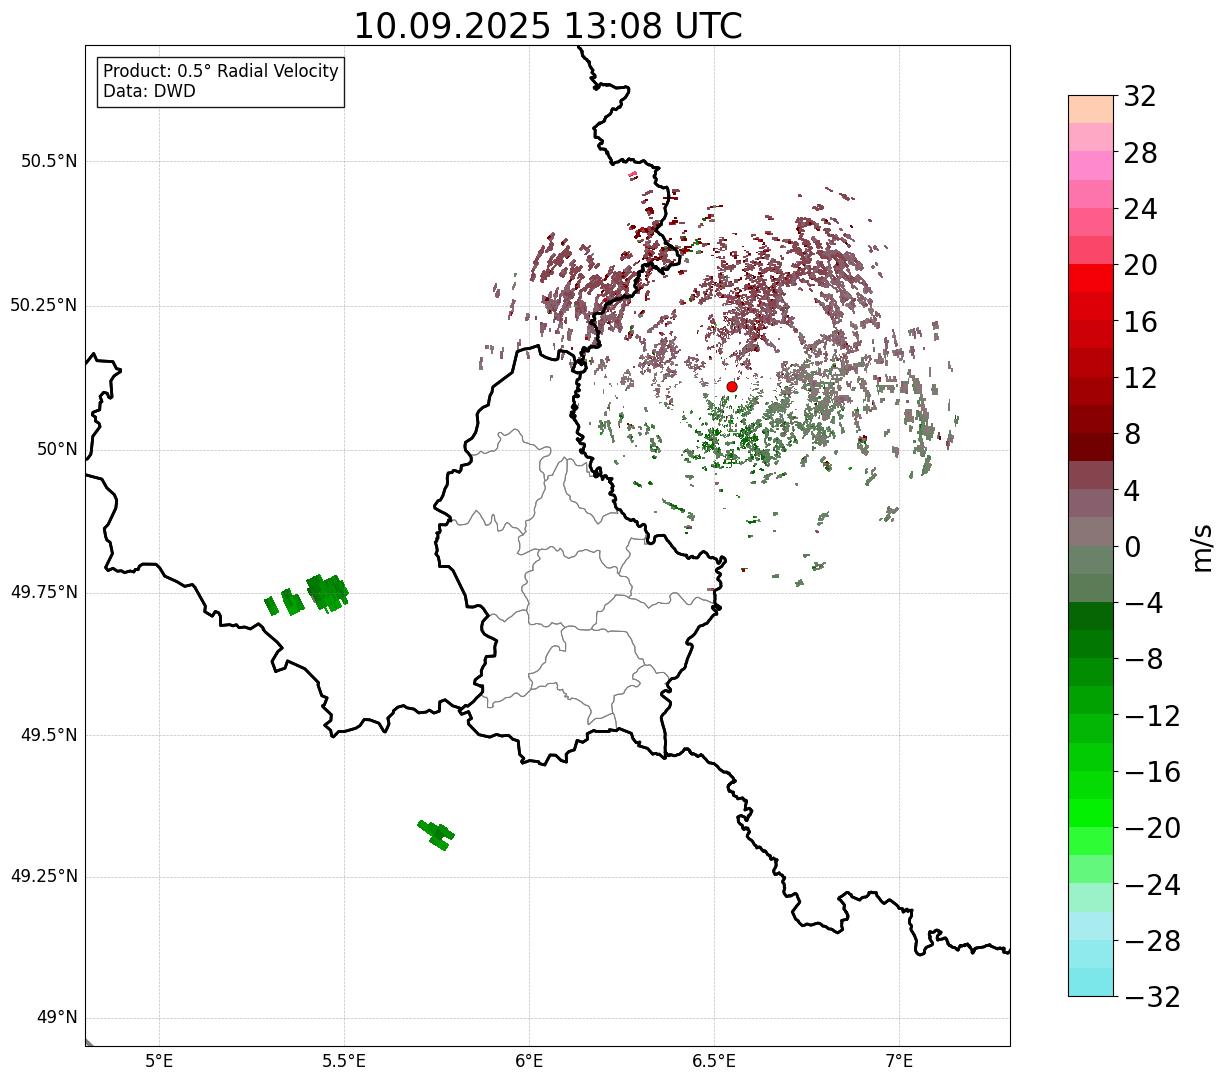
Task: Click the Data: DWD text
Action: [x=150, y=92]
